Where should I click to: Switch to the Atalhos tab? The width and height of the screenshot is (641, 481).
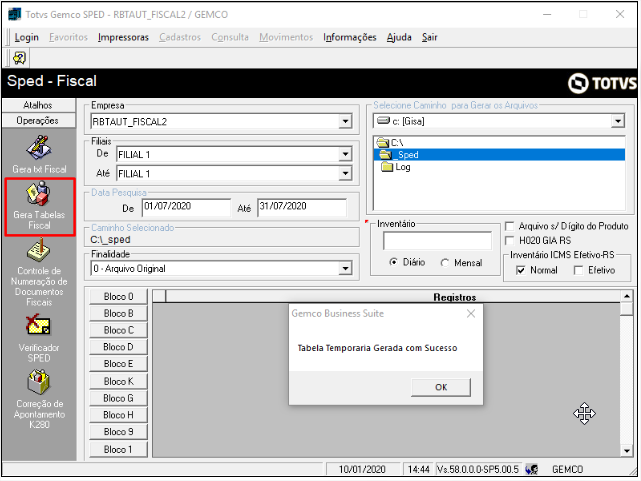click(x=38, y=105)
